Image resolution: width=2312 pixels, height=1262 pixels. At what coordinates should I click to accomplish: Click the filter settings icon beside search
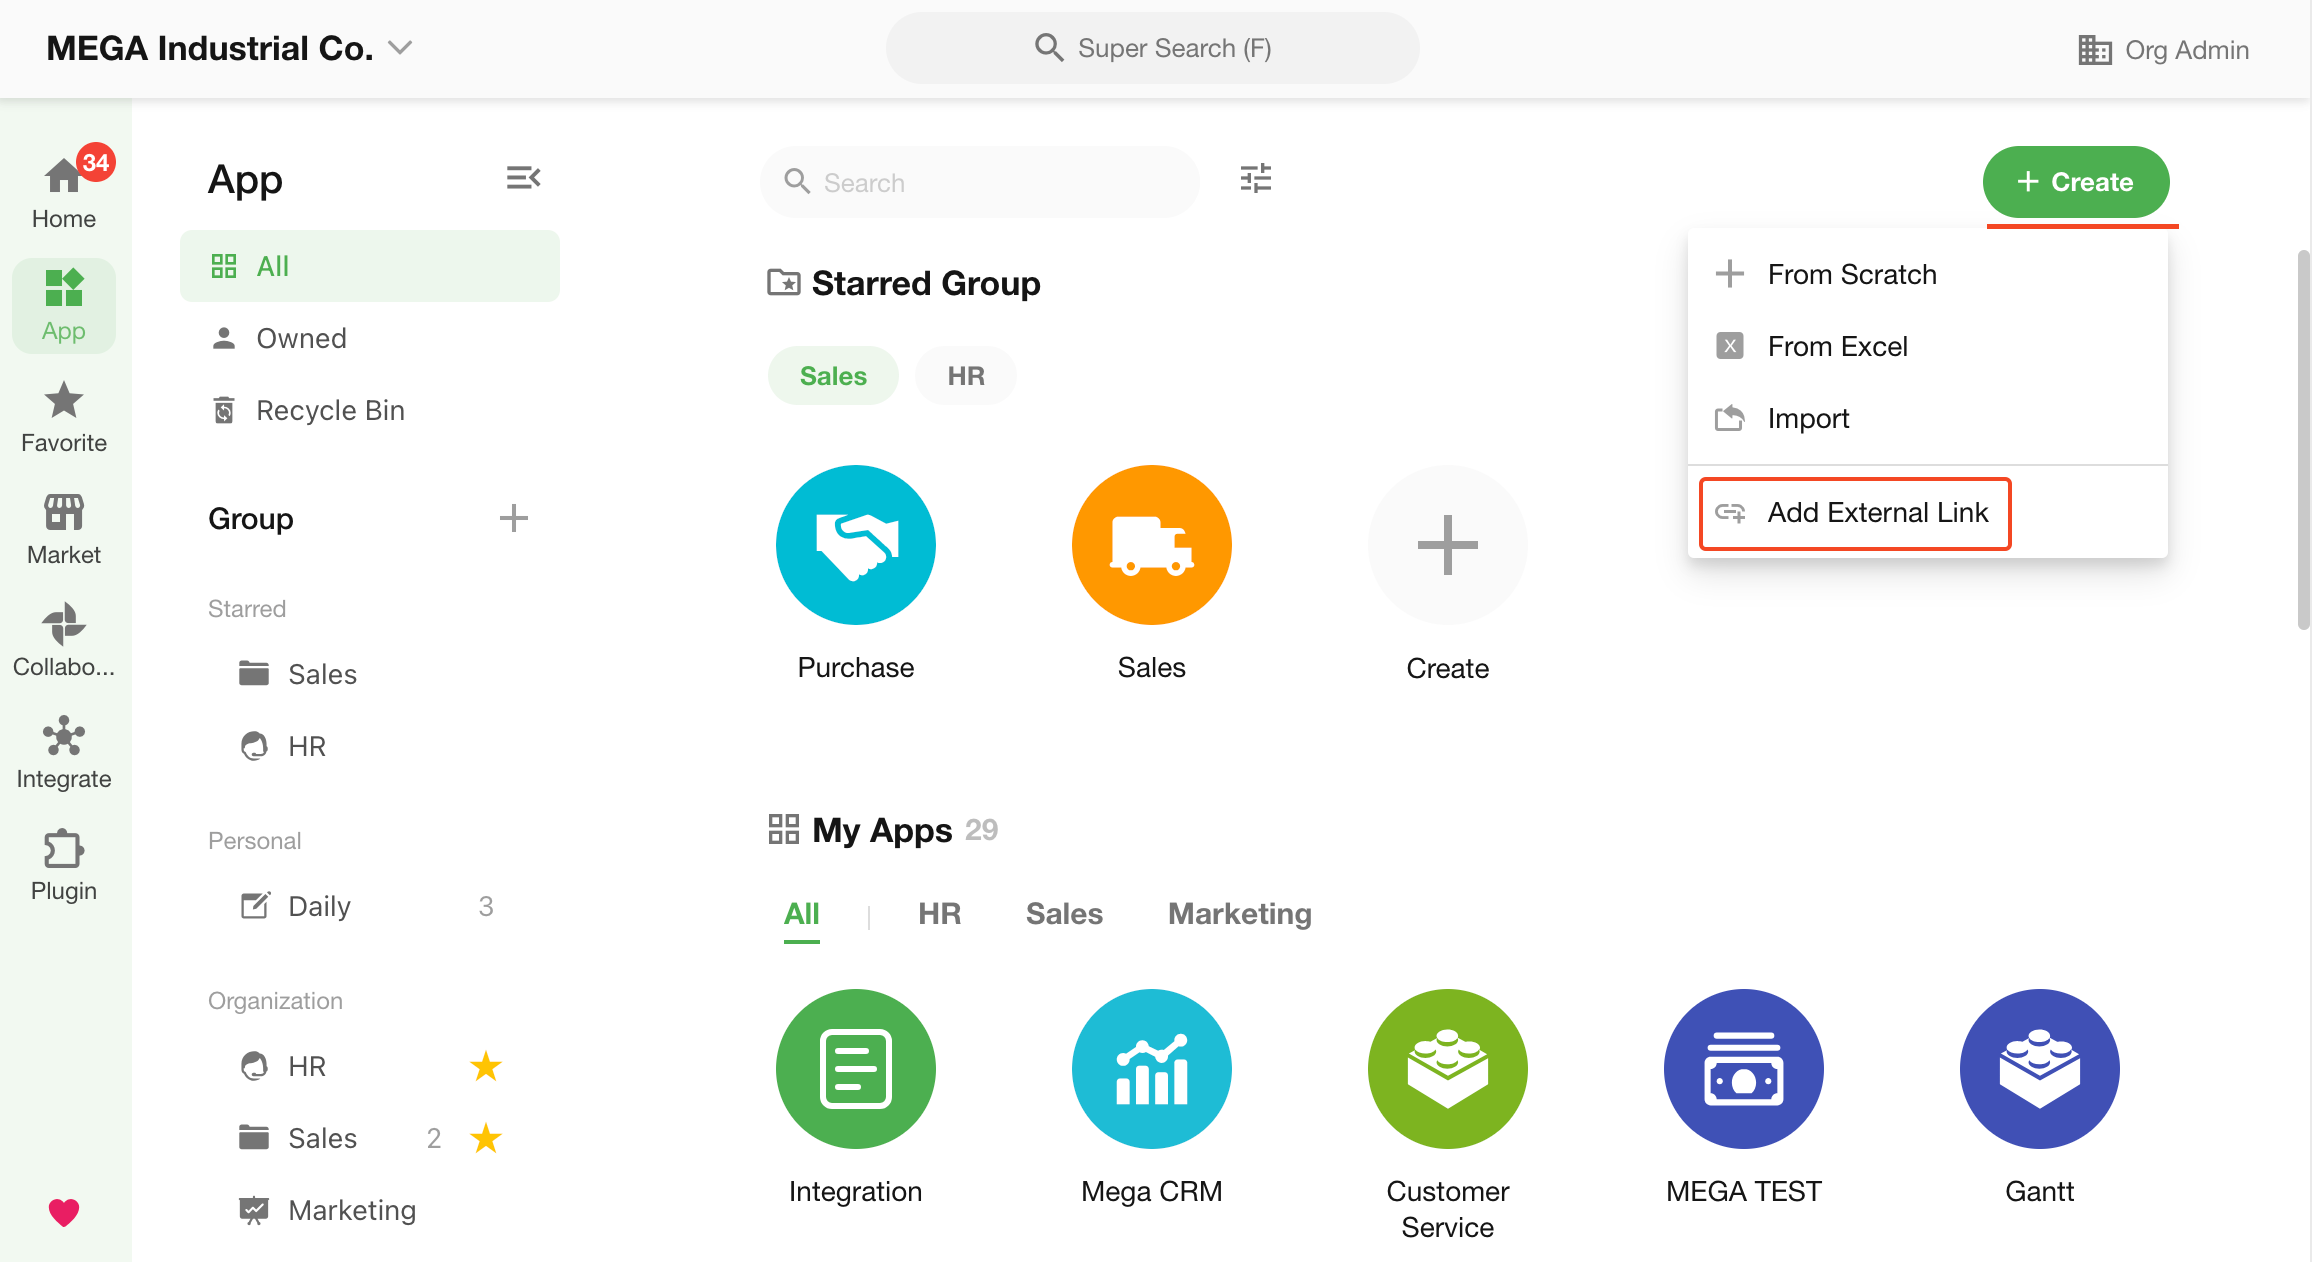point(1255,179)
